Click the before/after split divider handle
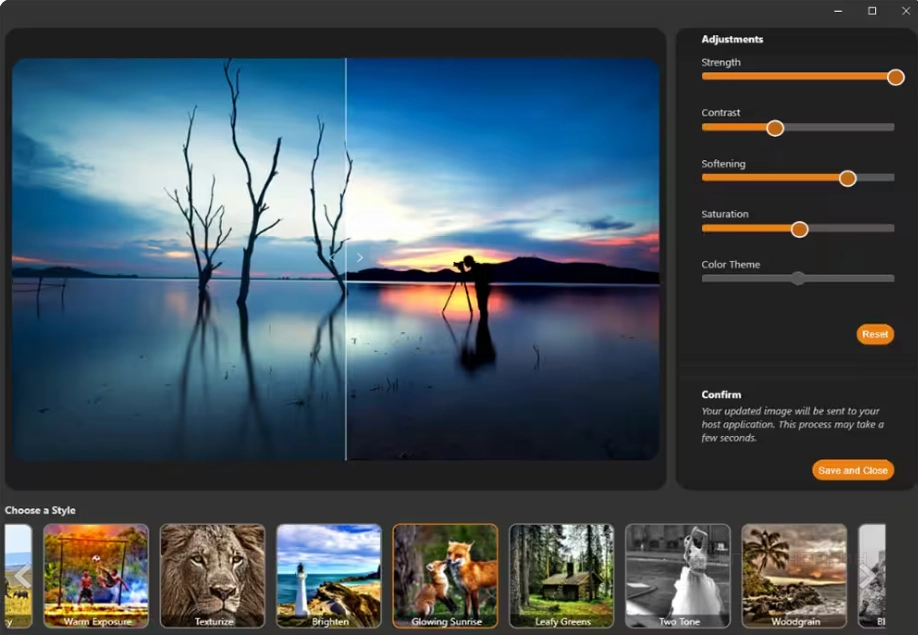Viewport: 918px width, 635px height. [359, 258]
